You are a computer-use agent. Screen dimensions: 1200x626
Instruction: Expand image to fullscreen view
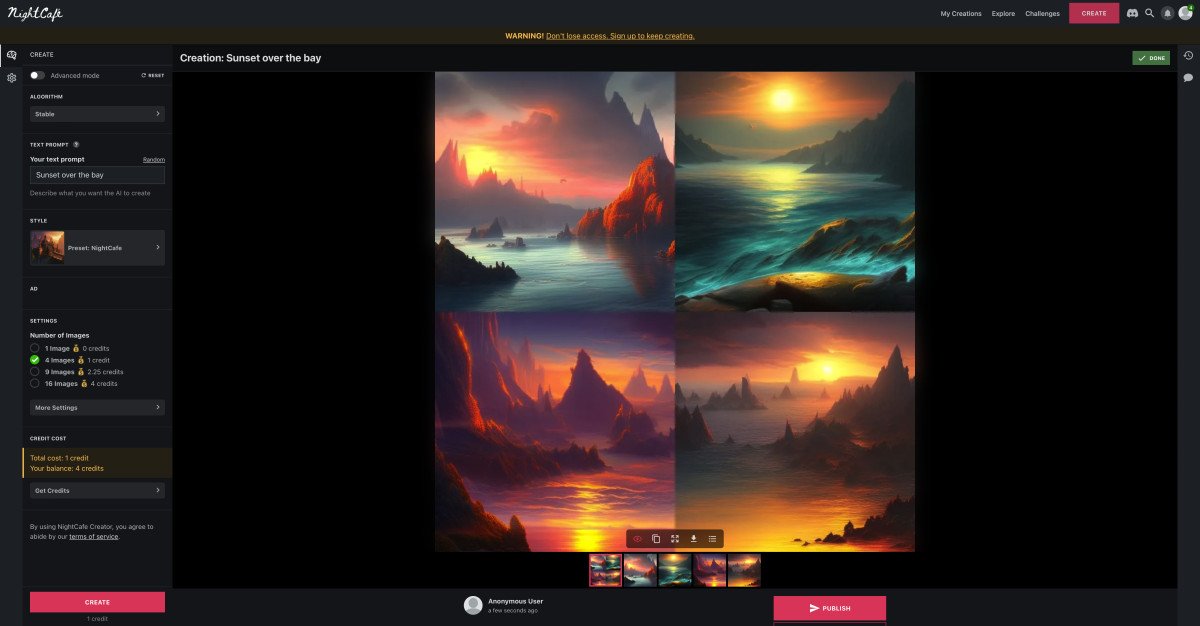pos(675,539)
